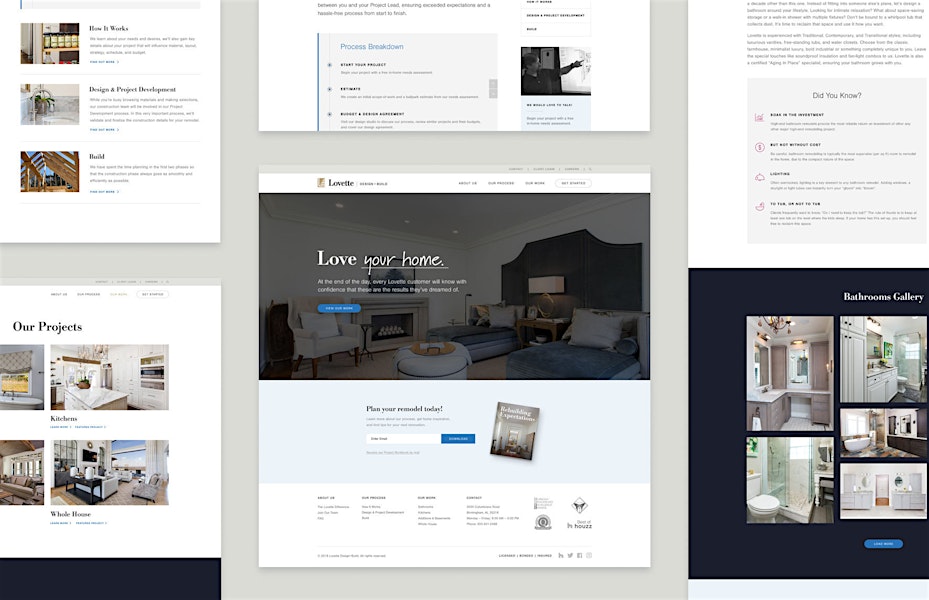Expand the Start Your Project process step

click(x=330, y=65)
